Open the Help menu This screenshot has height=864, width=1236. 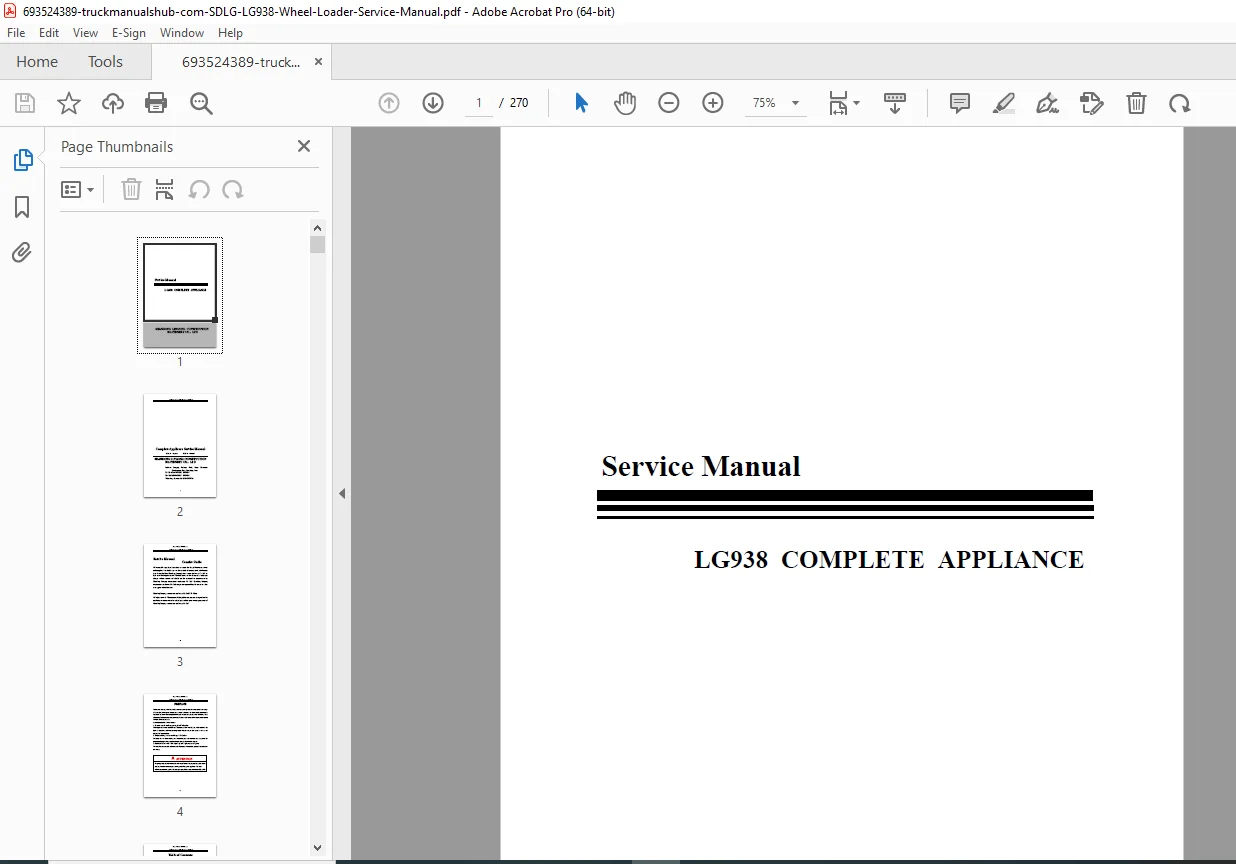[230, 33]
